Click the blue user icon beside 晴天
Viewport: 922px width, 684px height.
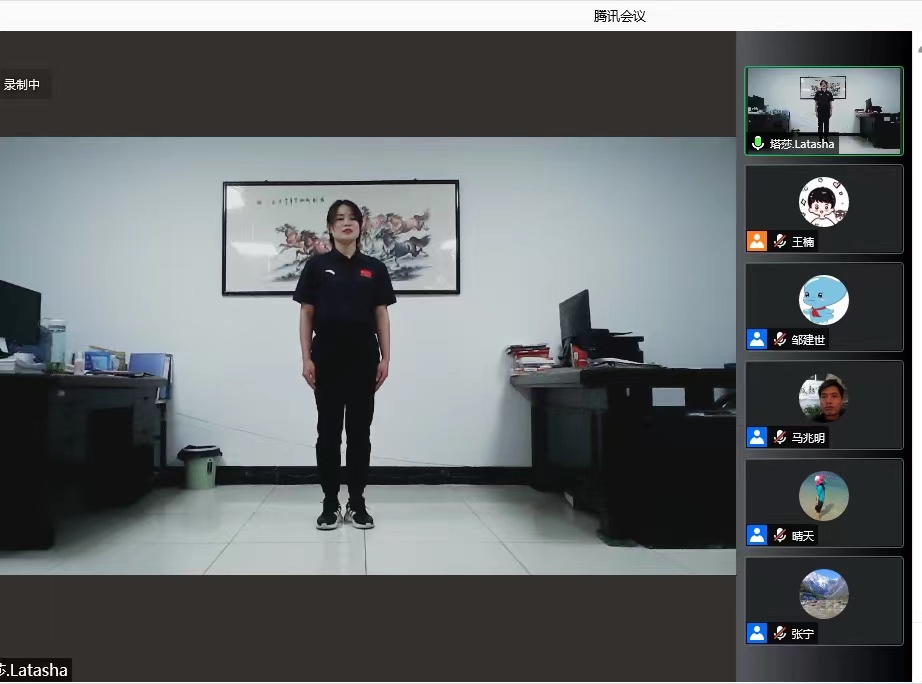[x=757, y=535]
